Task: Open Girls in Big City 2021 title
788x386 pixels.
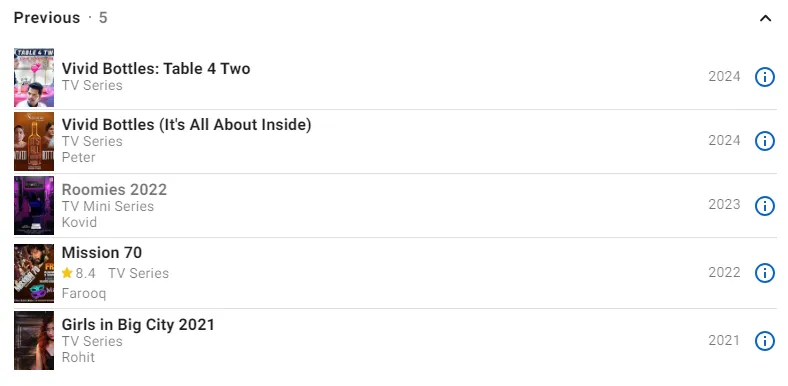Action: click(x=138, y=325)
